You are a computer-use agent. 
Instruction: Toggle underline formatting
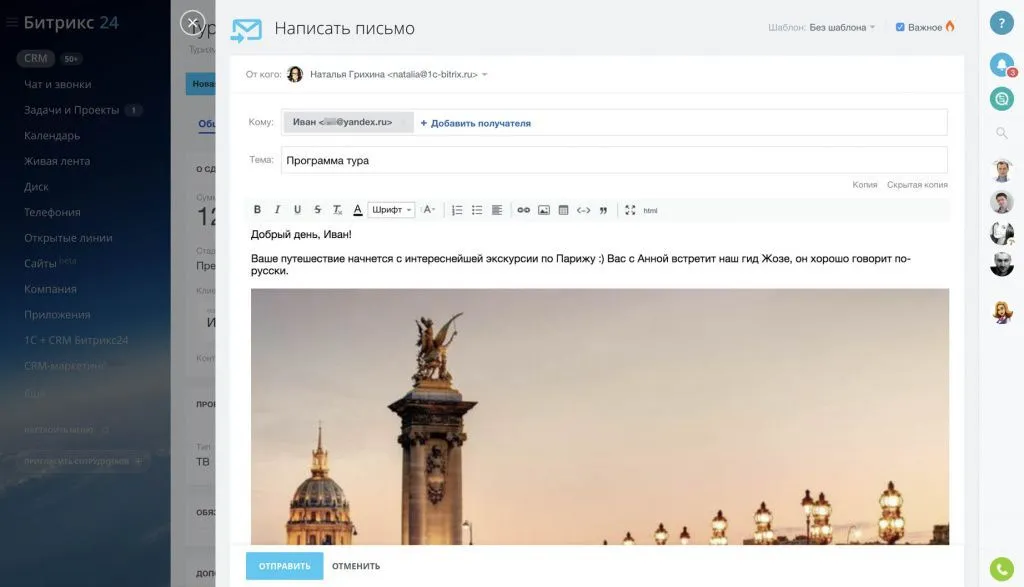tap(297, 209)
